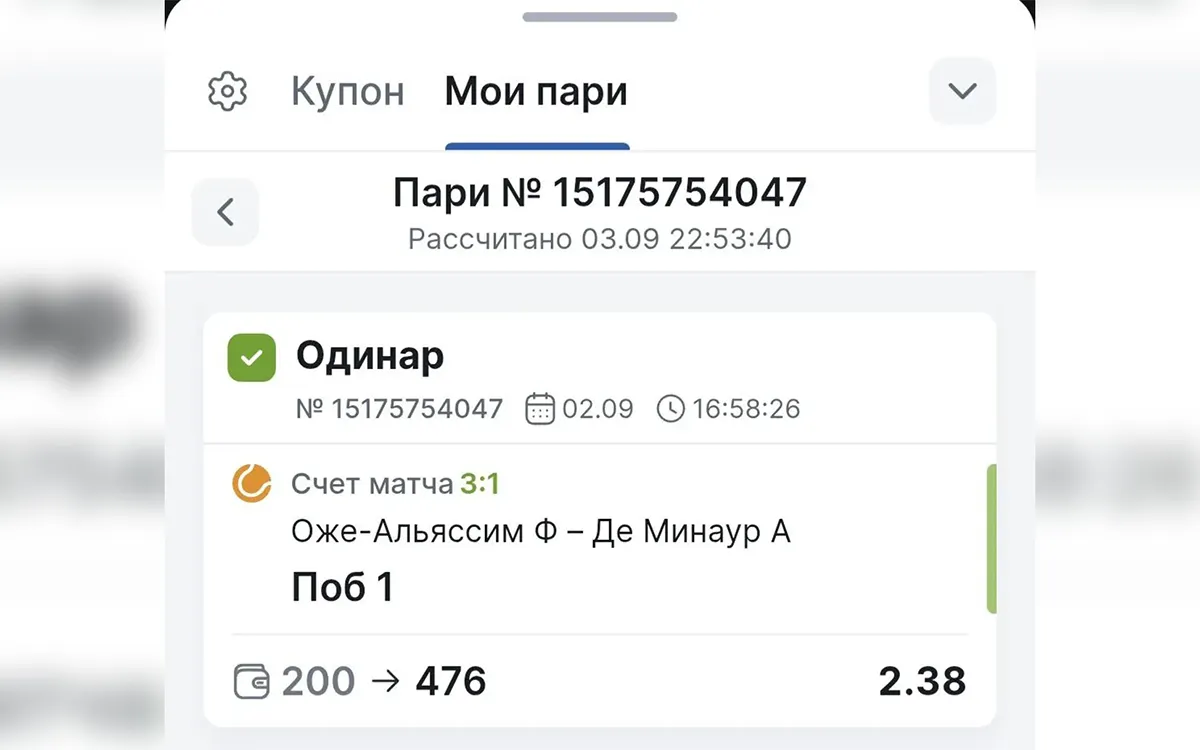
Task: Click the clock icon near 16:58:26
Action: tap(673, 408)
